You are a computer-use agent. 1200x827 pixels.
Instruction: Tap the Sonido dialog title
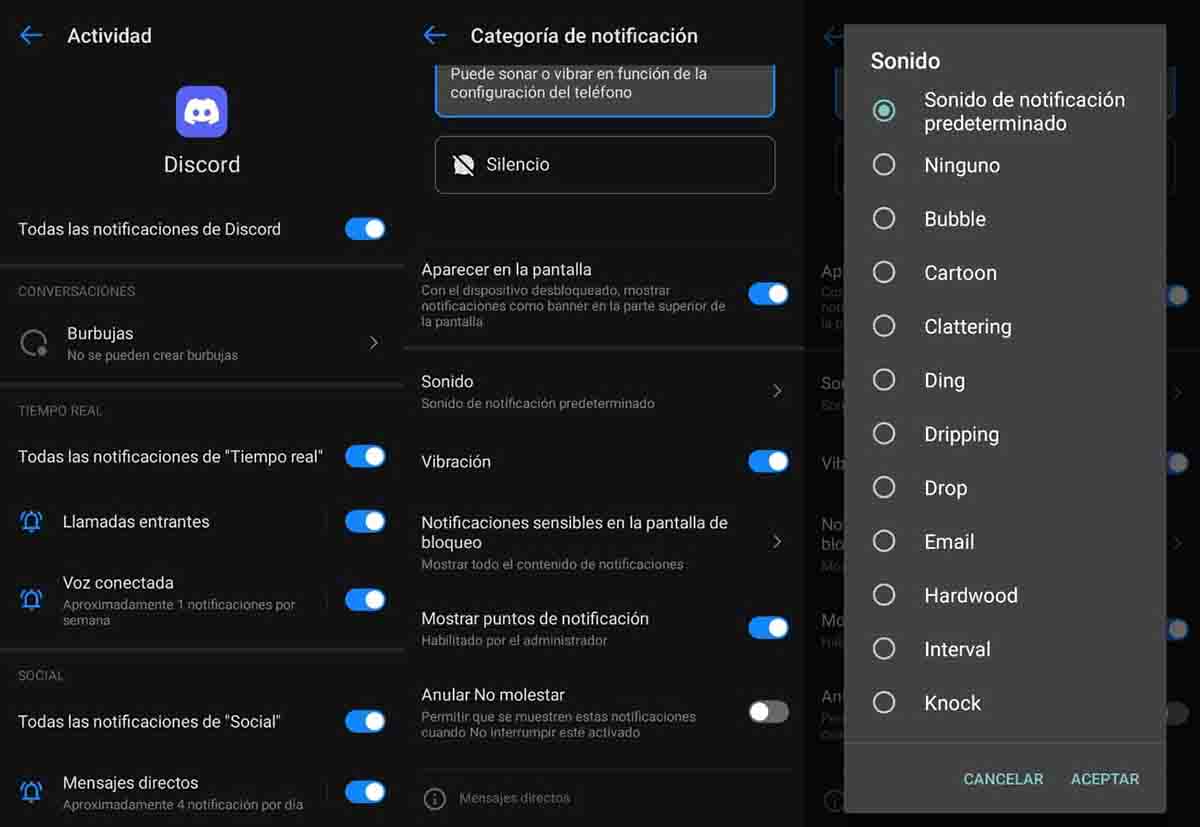[x=905, y=61]
